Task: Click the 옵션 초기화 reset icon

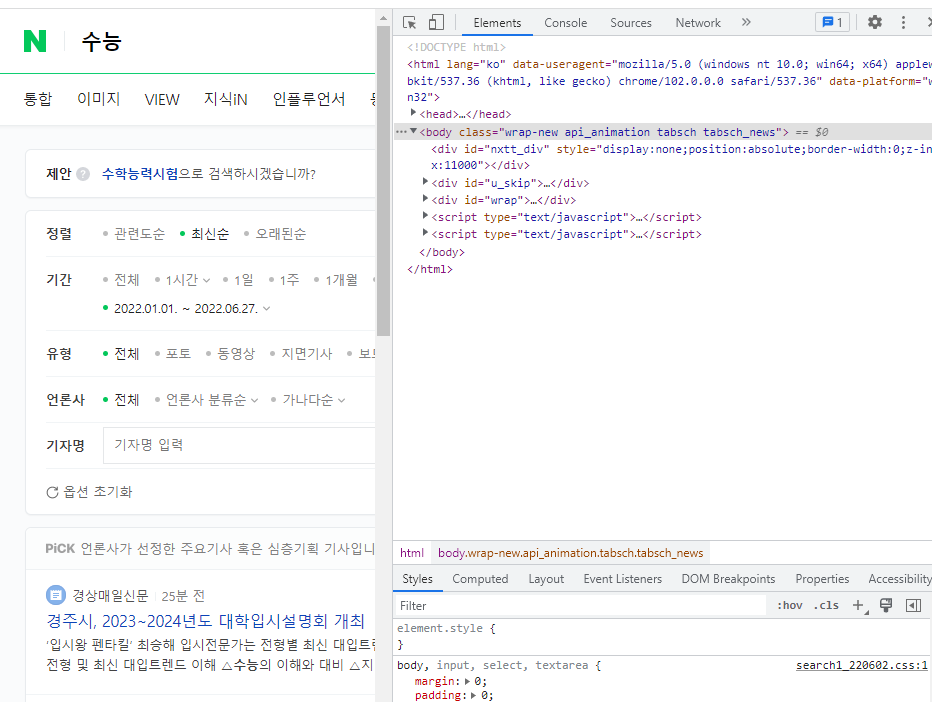Action: pos(52,492)
